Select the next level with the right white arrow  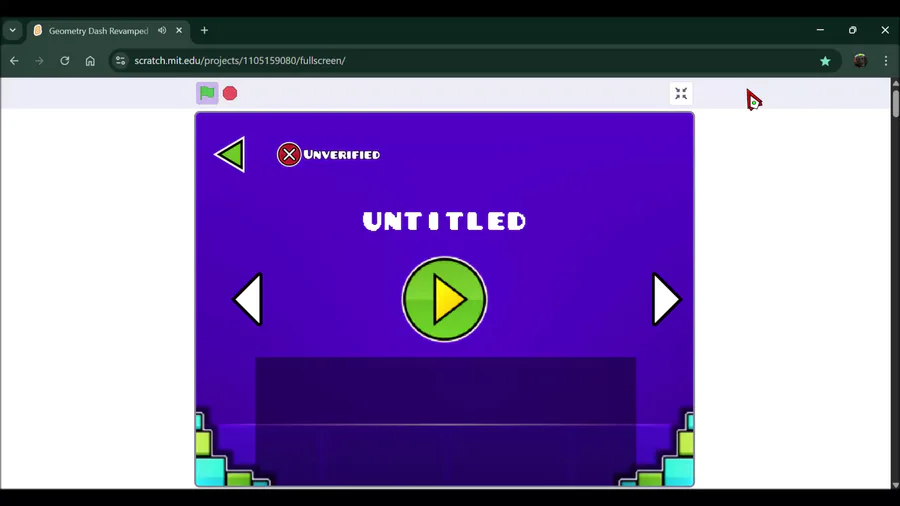666,299
